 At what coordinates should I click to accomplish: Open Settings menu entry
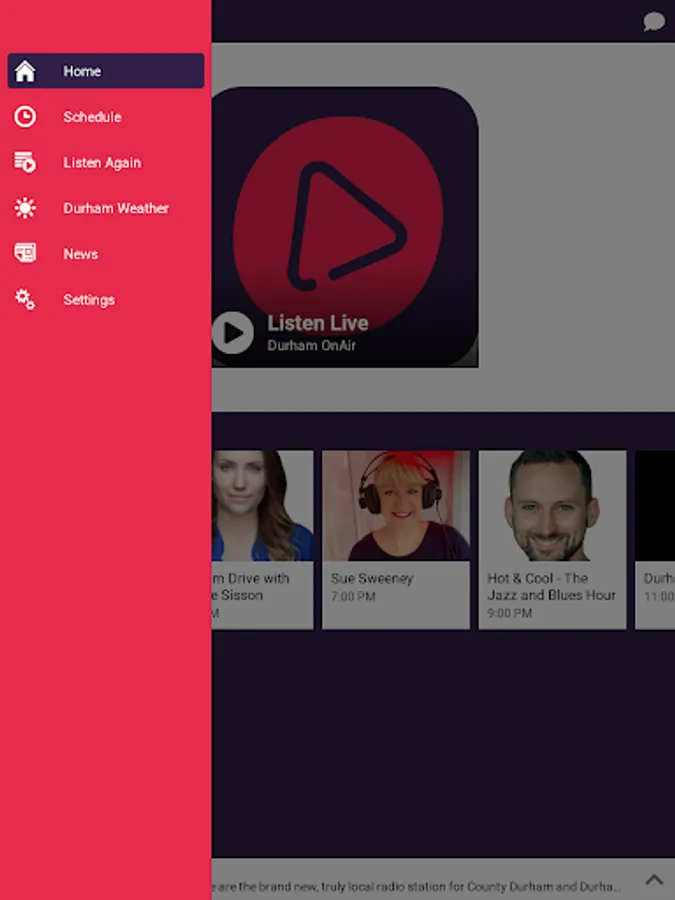click(x=106, y=299)
